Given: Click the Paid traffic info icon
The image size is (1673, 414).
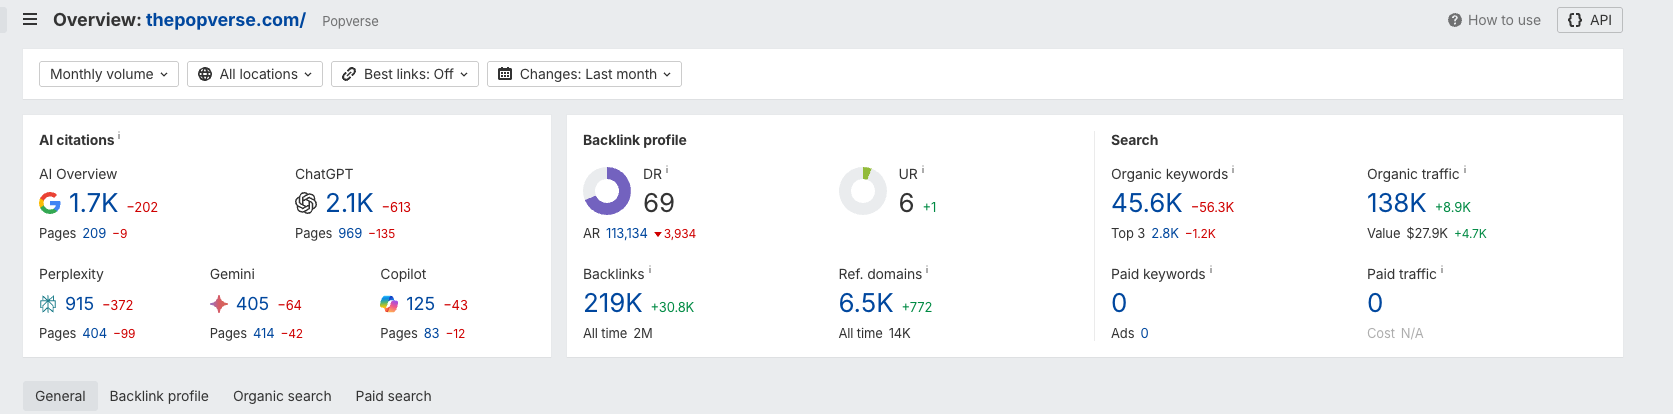Looking at the screenshot, I should (x=1442, y=270).
